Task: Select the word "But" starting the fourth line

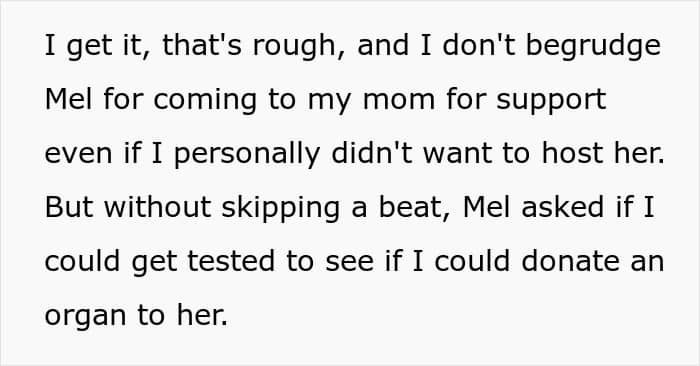Action: click(x=69, y=208)
